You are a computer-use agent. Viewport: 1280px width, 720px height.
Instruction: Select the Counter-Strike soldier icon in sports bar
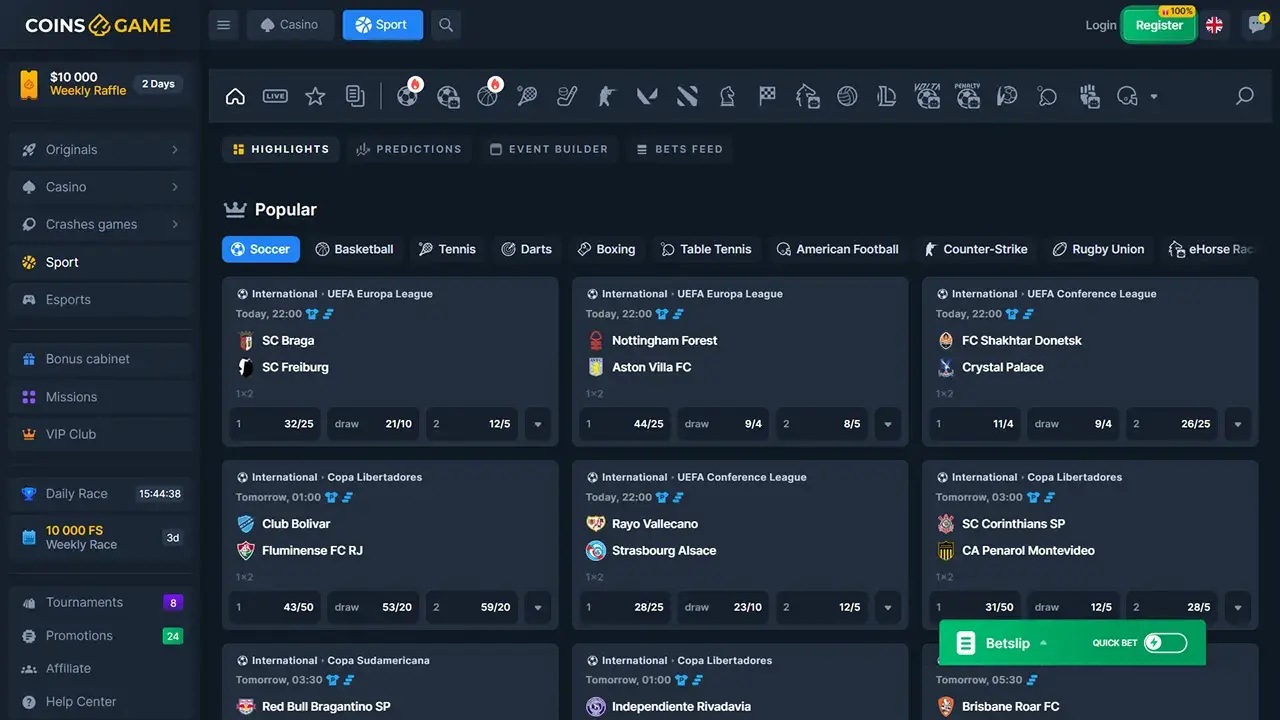click(607, 96)
